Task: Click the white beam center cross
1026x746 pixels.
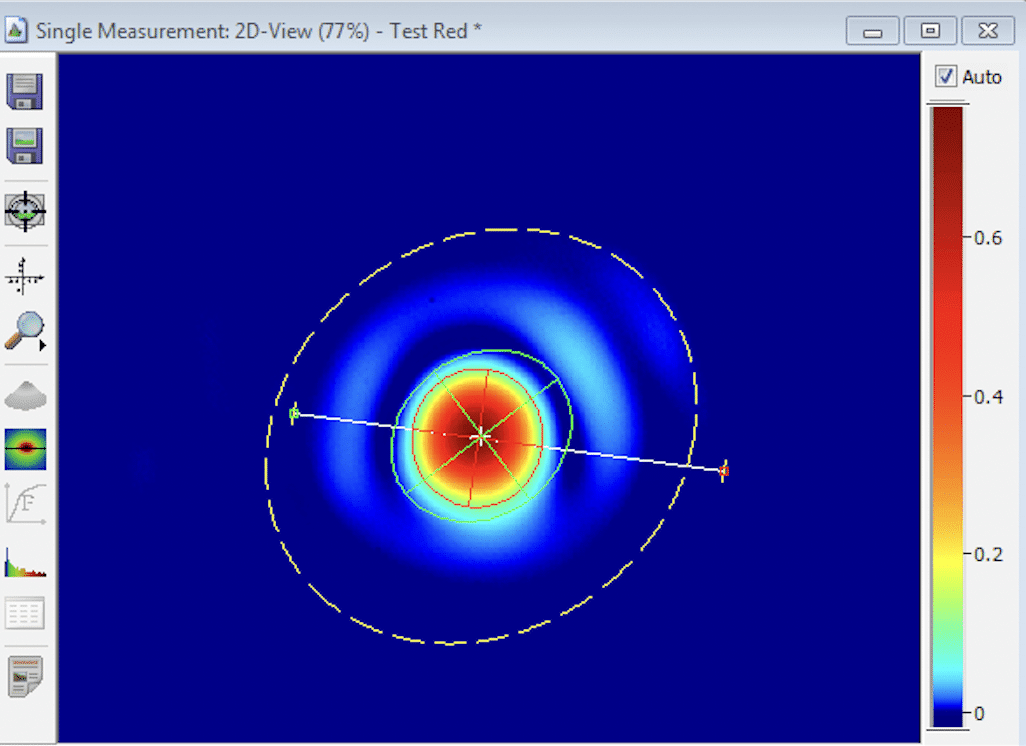Action: point(481,436)
